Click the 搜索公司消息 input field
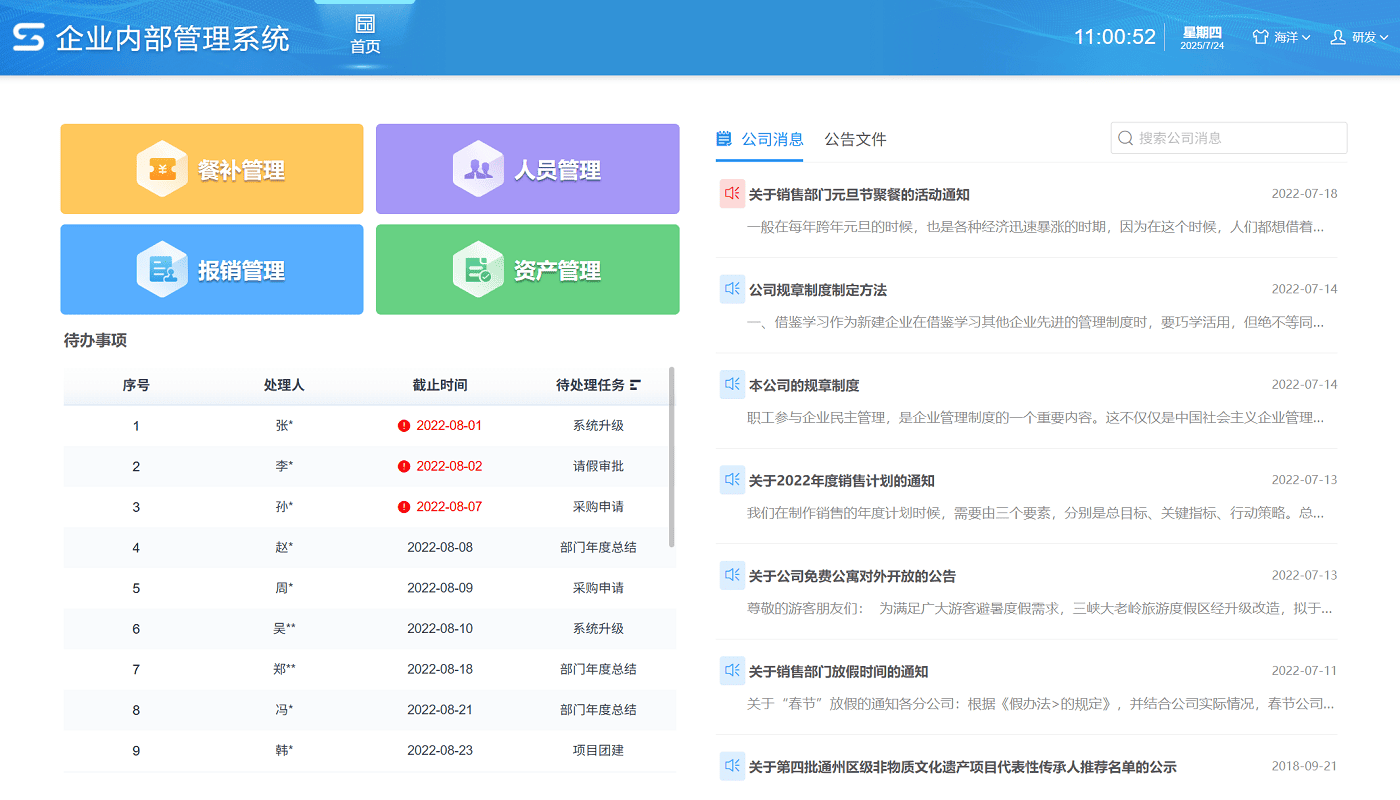This screenshot has width=1400, height=800. (x=1230, y=138)
